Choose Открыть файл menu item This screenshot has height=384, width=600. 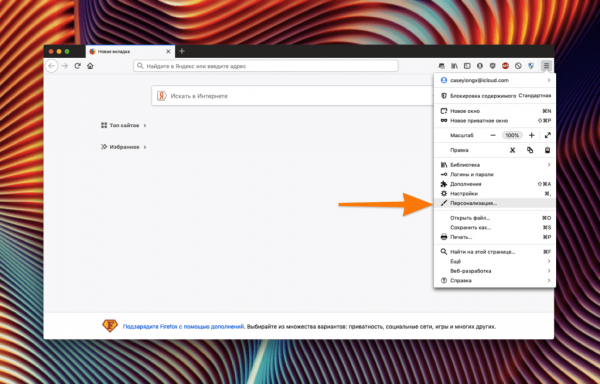(x=495, y=218)
